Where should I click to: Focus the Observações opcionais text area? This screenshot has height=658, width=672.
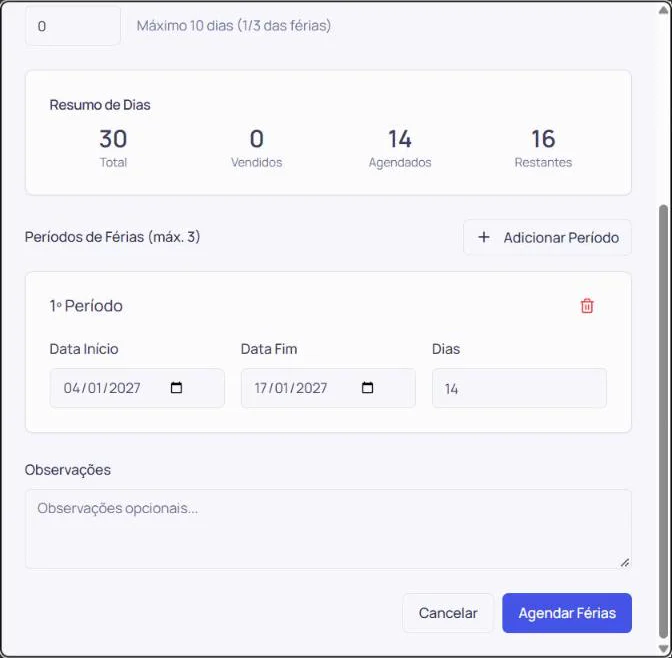point(328,529)
